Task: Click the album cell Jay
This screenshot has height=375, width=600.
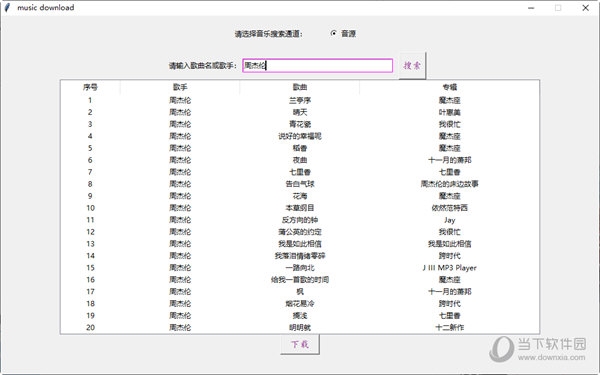Action: (450, 220)
